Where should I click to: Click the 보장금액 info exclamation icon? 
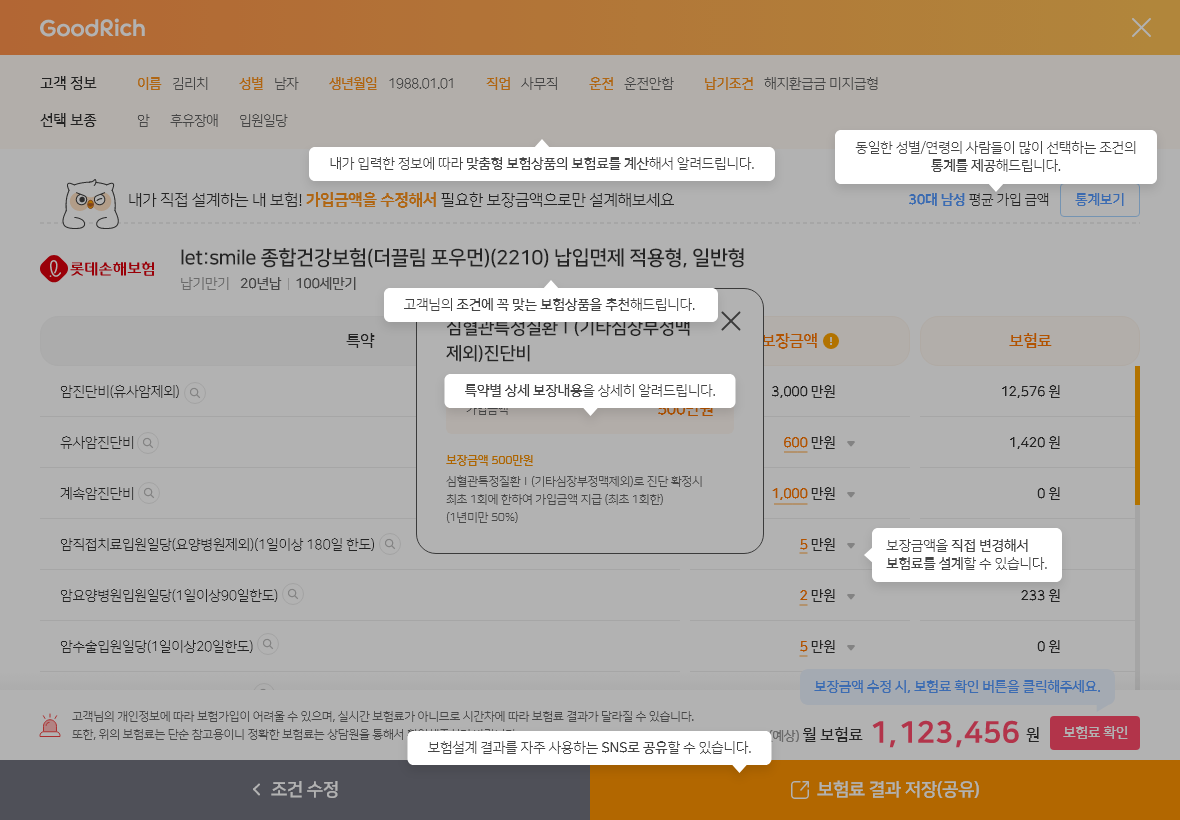click(x=831, y=341)
